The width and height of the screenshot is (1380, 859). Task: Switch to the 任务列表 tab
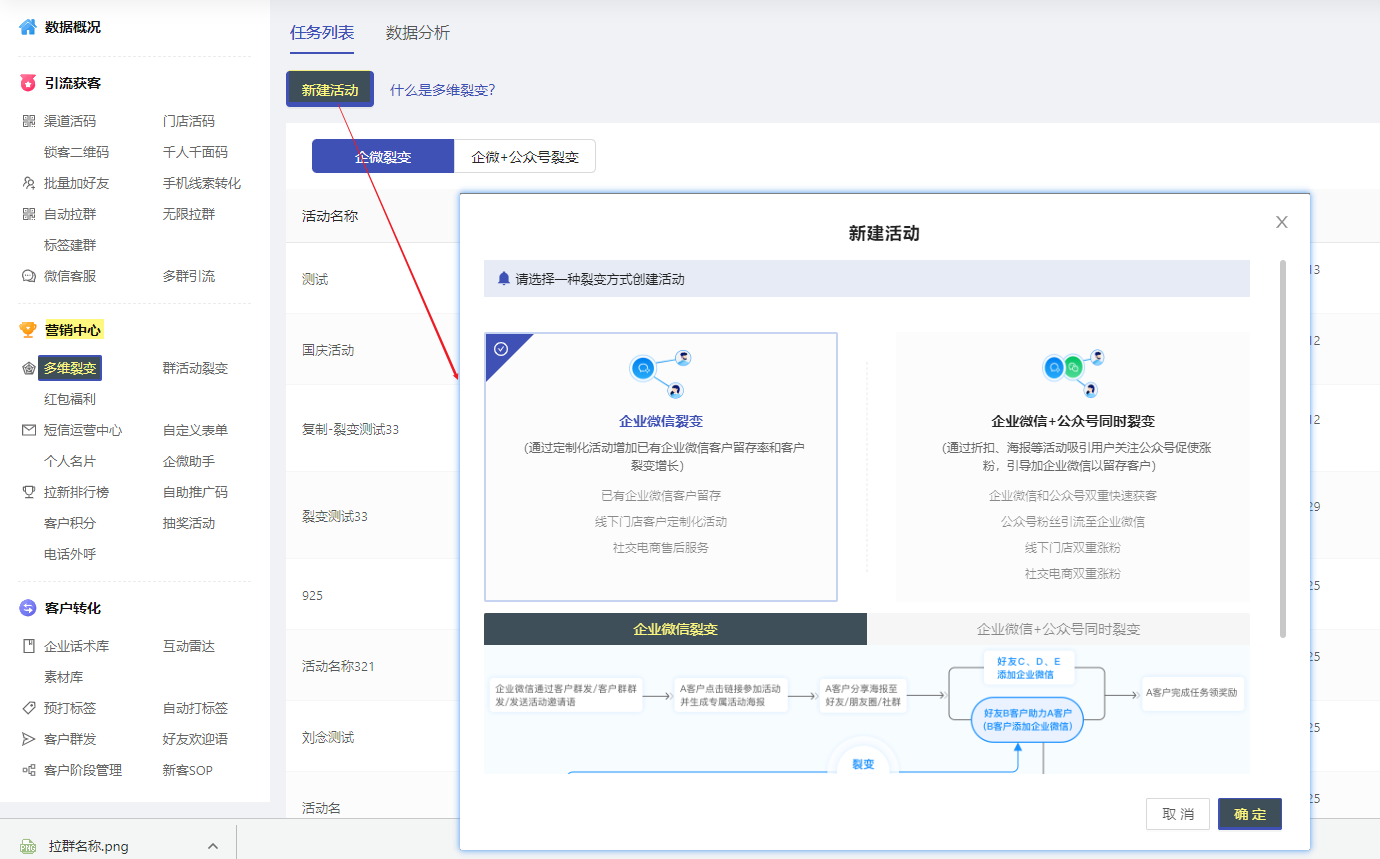click(322, 32)
